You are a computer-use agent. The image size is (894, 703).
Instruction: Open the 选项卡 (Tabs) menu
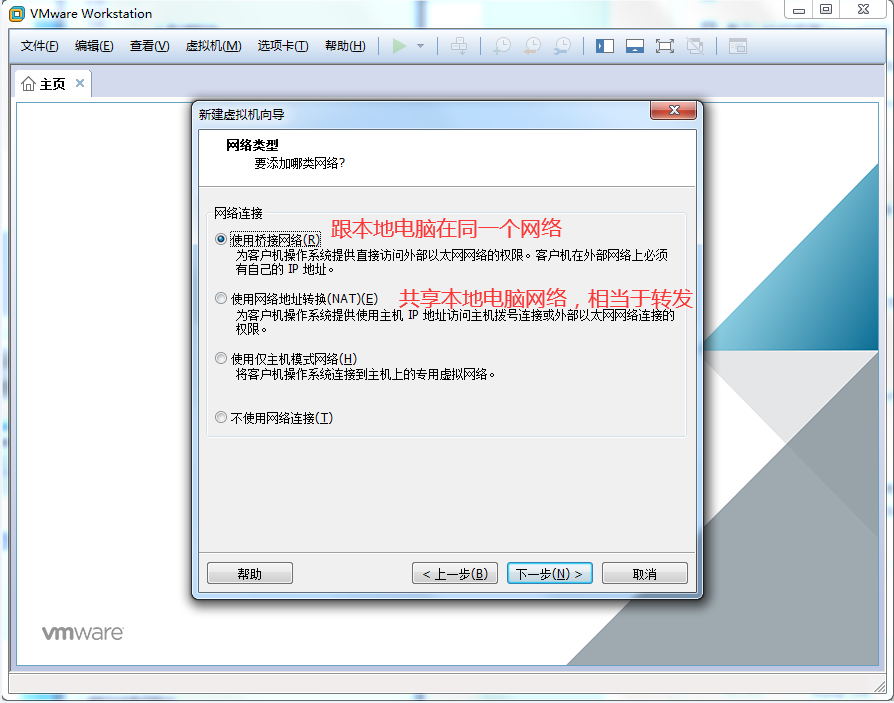(x=282, y=46)
